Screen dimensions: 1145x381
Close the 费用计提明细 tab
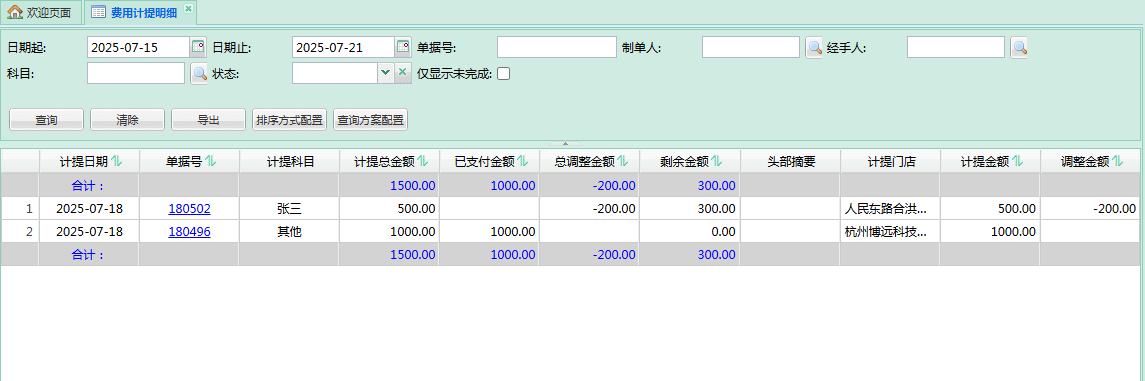(x=188, y=8)
